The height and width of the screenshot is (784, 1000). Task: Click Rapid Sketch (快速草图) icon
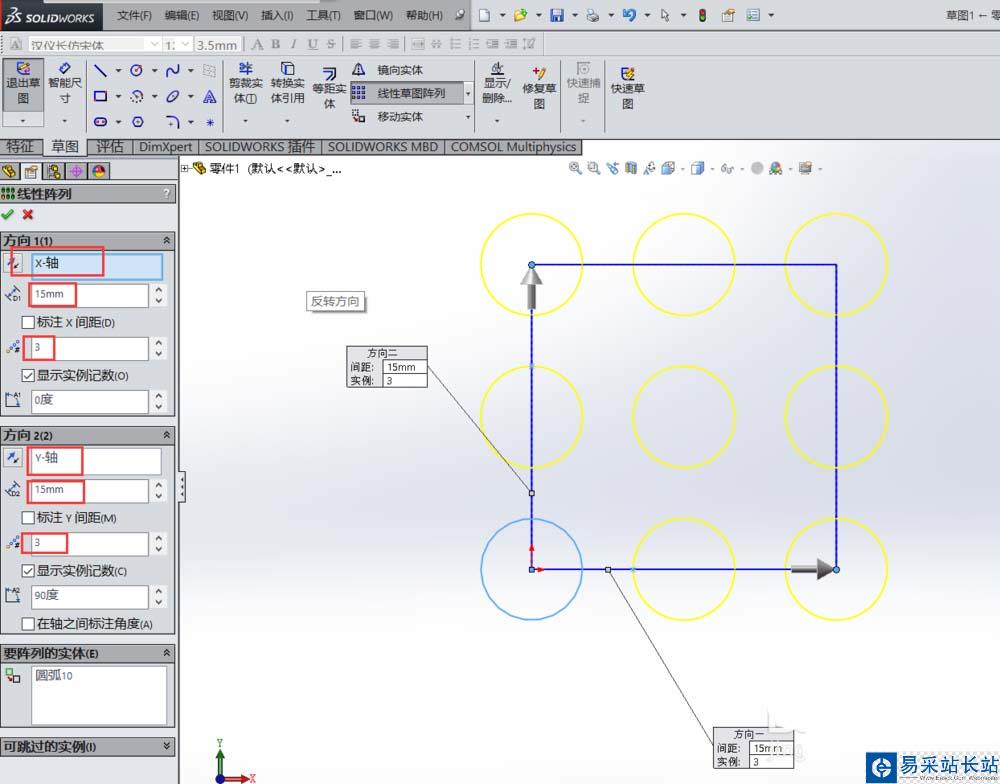(628, 87)
